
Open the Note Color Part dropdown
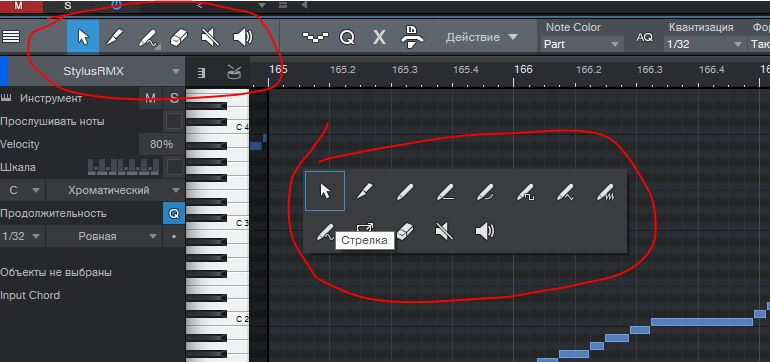(581, 44)
